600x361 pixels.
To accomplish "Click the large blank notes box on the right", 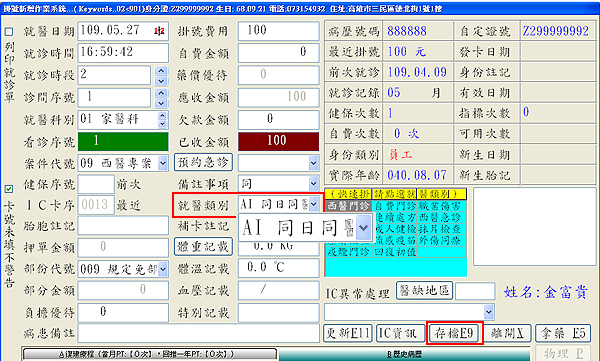I will 534,226.
